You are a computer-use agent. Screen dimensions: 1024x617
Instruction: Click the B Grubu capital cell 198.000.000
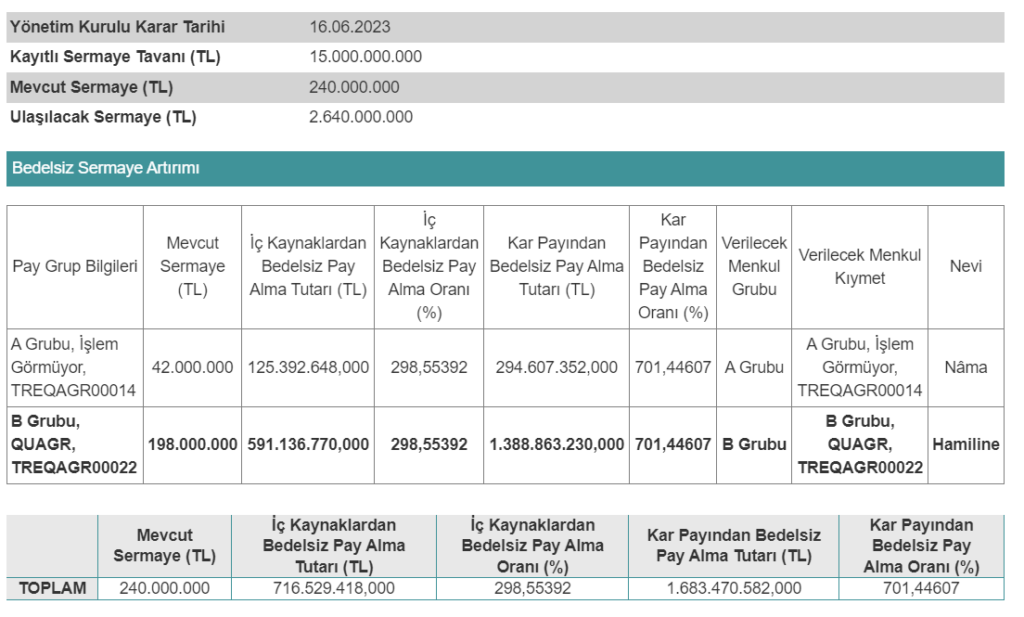tap(192, 444)
